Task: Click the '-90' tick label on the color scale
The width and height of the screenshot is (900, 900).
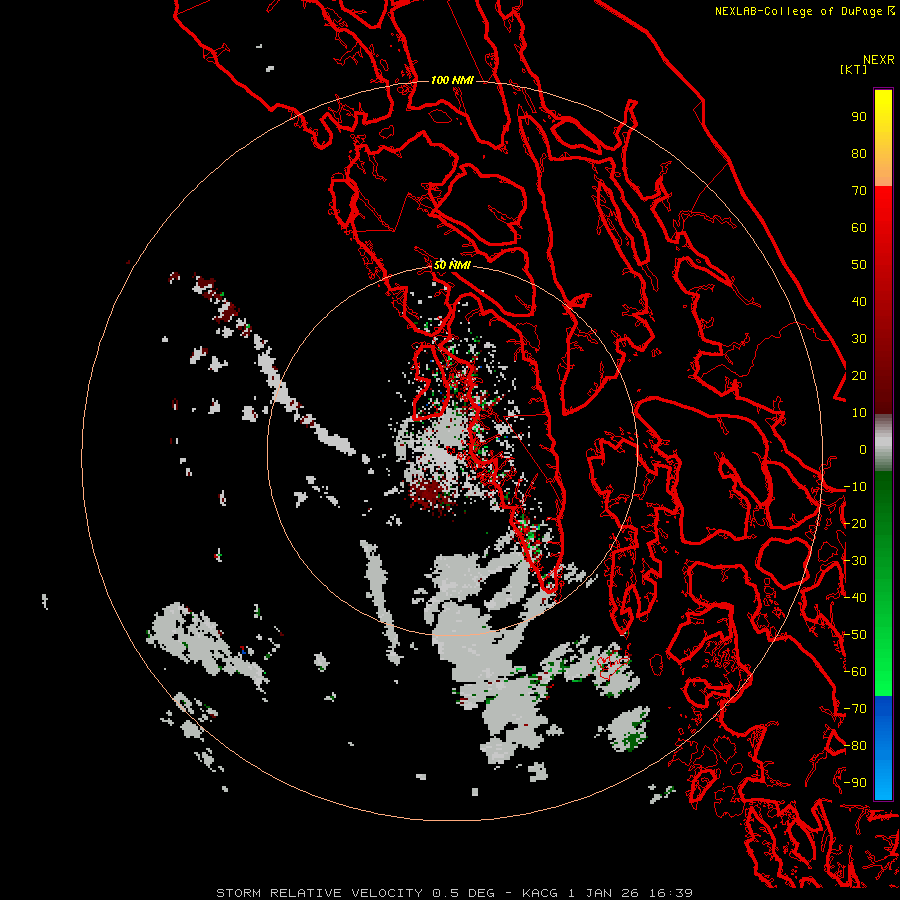Action: pyautogui.click(x=855, y=783)
